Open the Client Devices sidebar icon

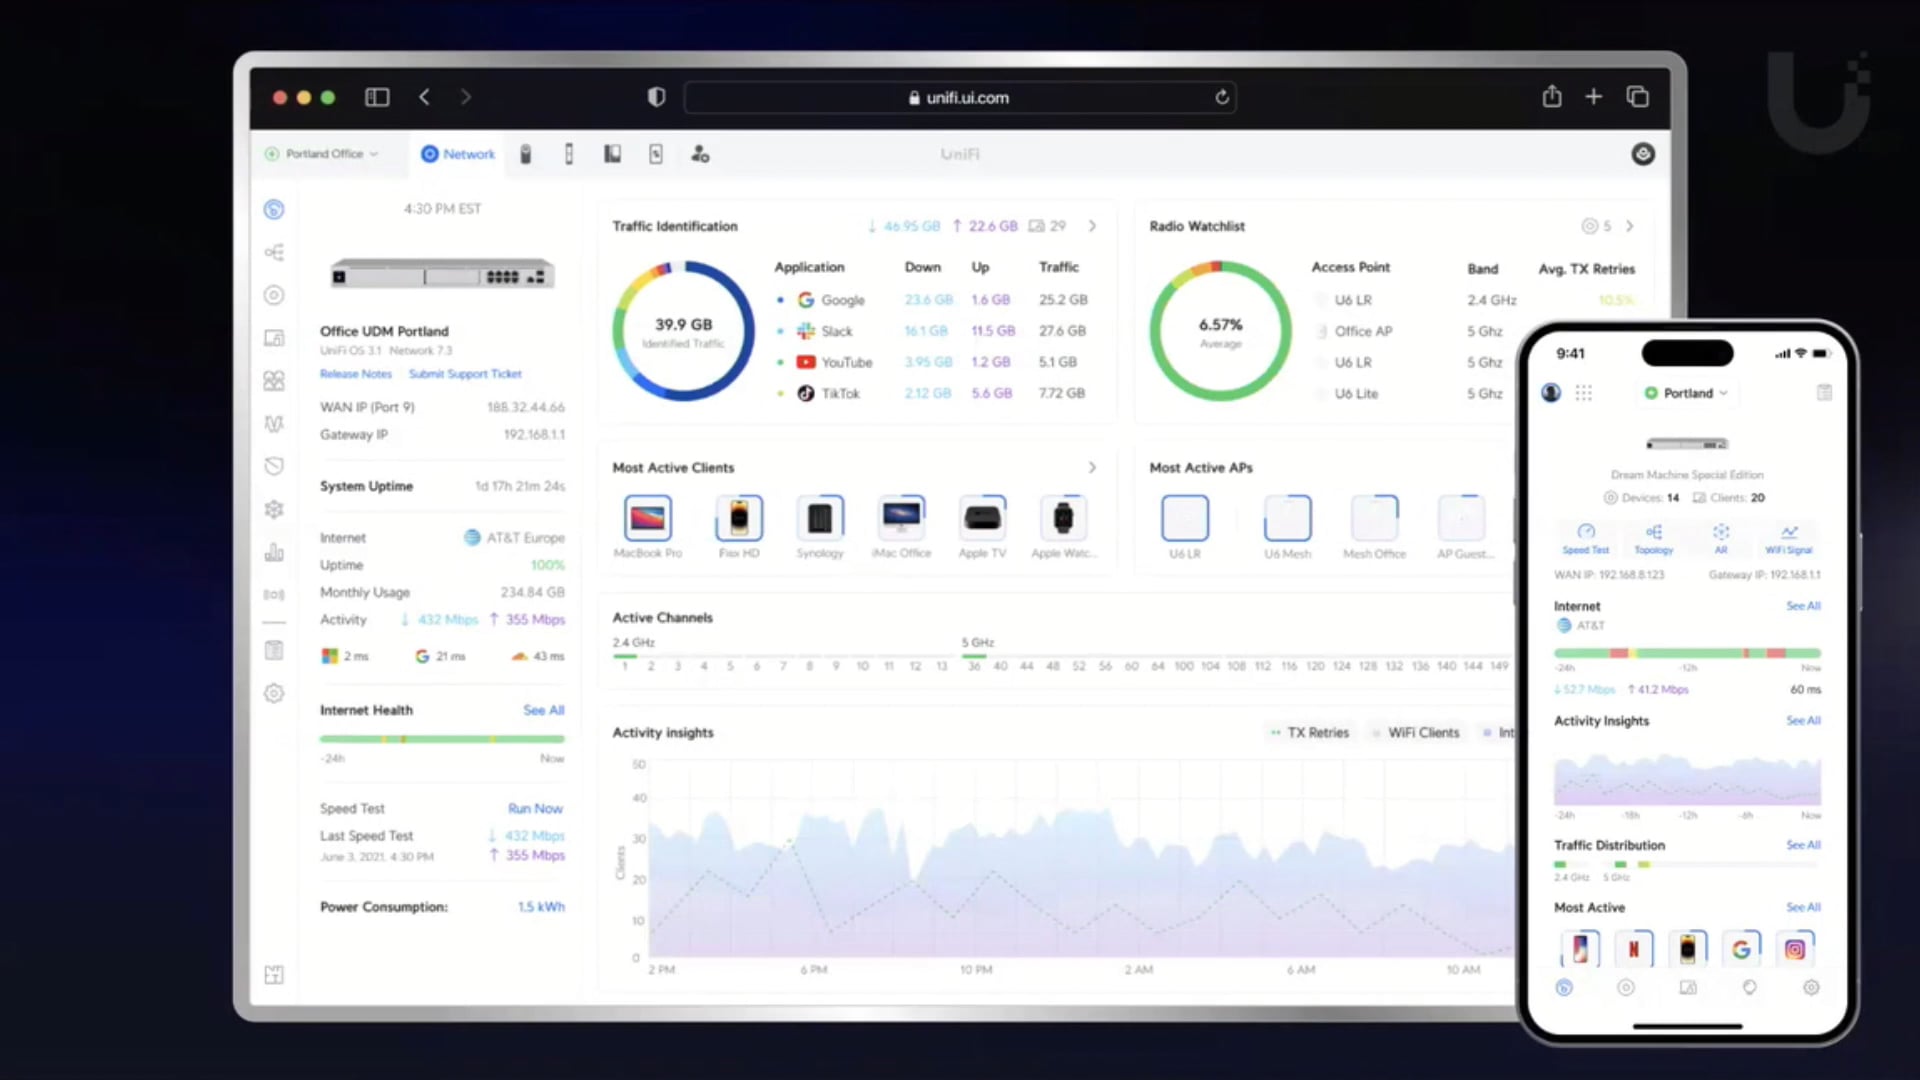click(x=274, y=338)
